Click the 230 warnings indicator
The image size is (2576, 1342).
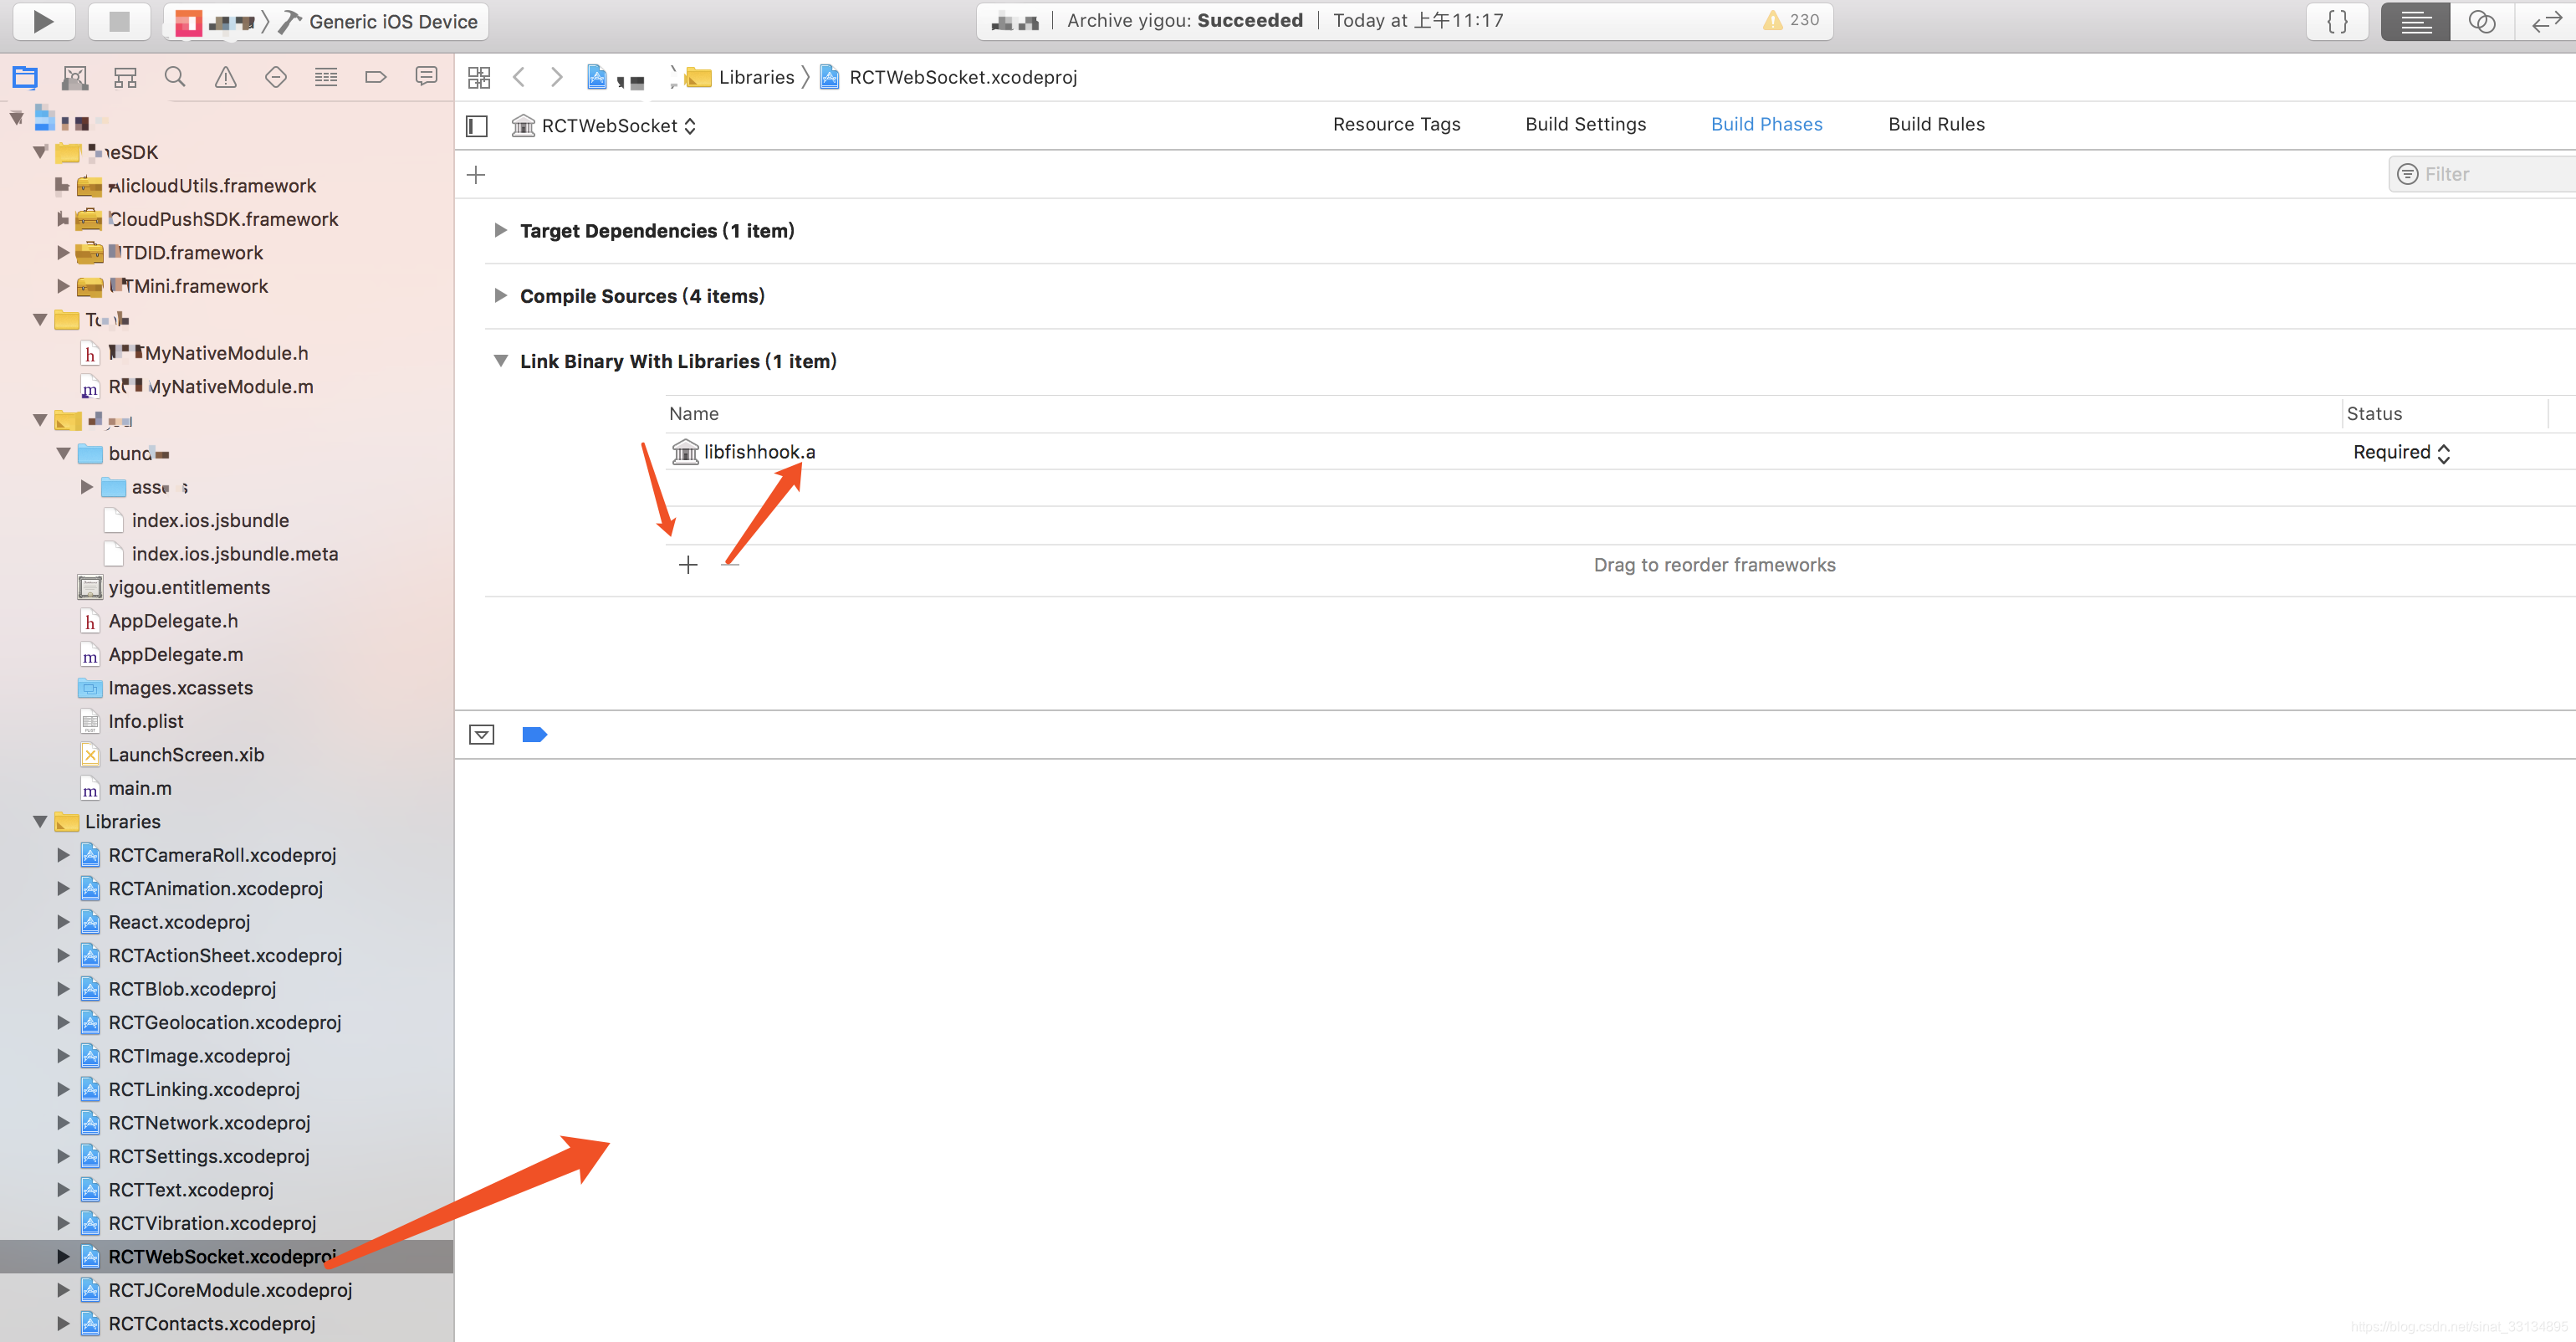click(x=1791, y=20)
